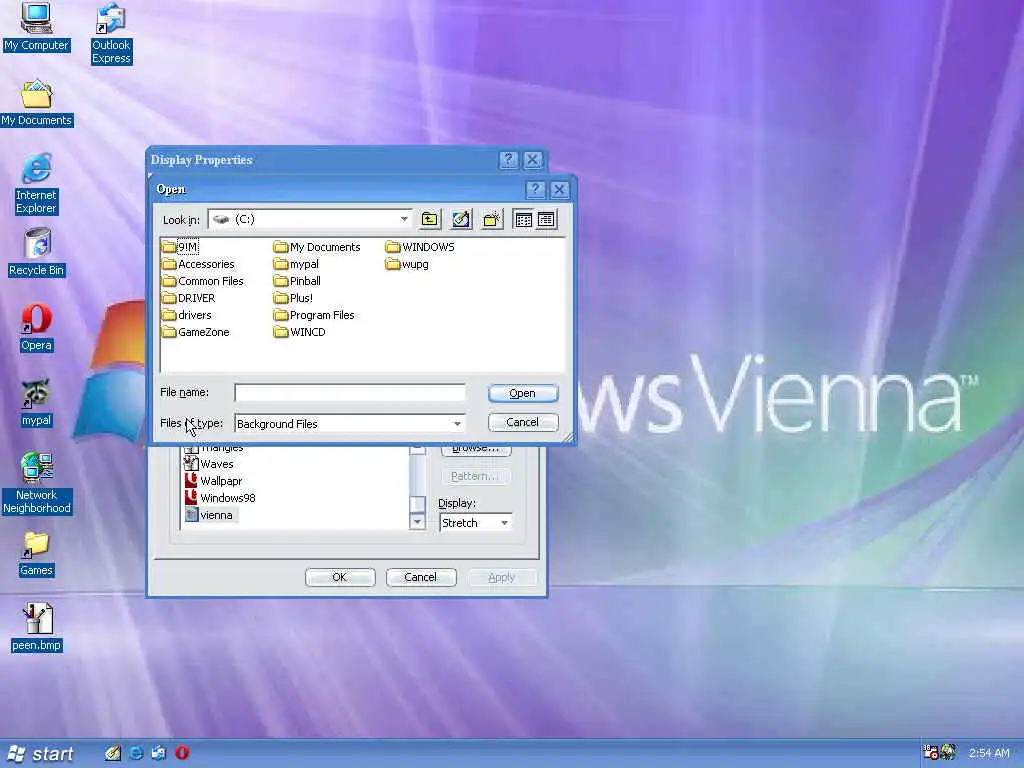
Task: Select mypal raccoon desktop shortcut
Action: pos(36,402)
